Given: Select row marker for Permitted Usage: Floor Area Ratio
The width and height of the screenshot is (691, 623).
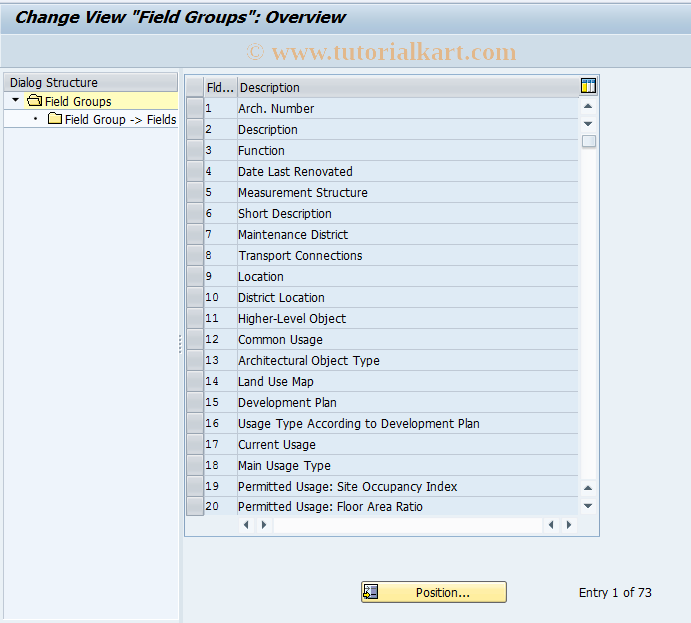Looking at the screenshot, I should (x=195, y=506).
